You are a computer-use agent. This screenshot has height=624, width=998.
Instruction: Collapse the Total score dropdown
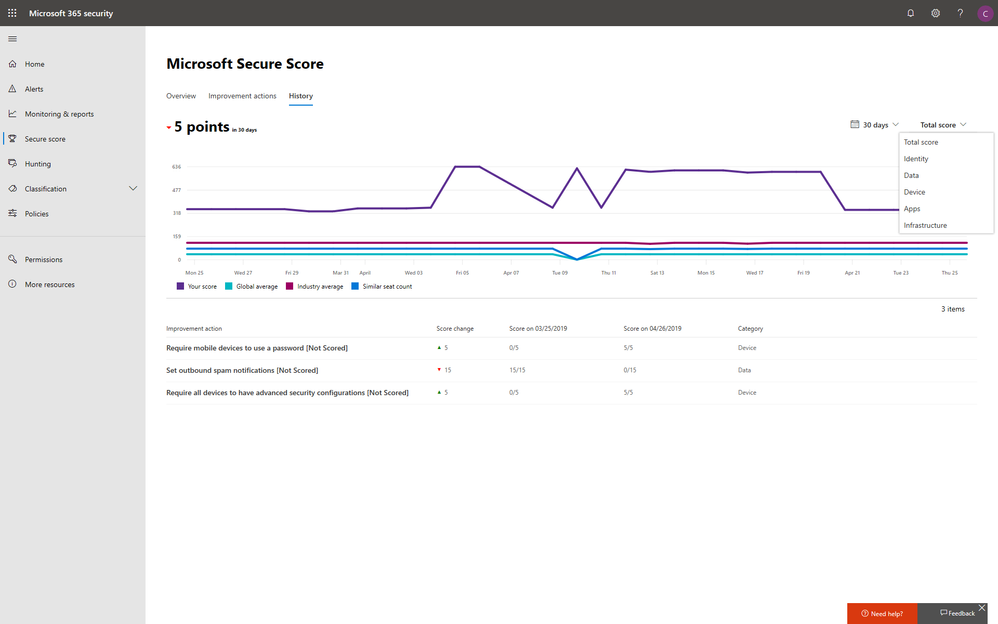click(x=944, y=125)
